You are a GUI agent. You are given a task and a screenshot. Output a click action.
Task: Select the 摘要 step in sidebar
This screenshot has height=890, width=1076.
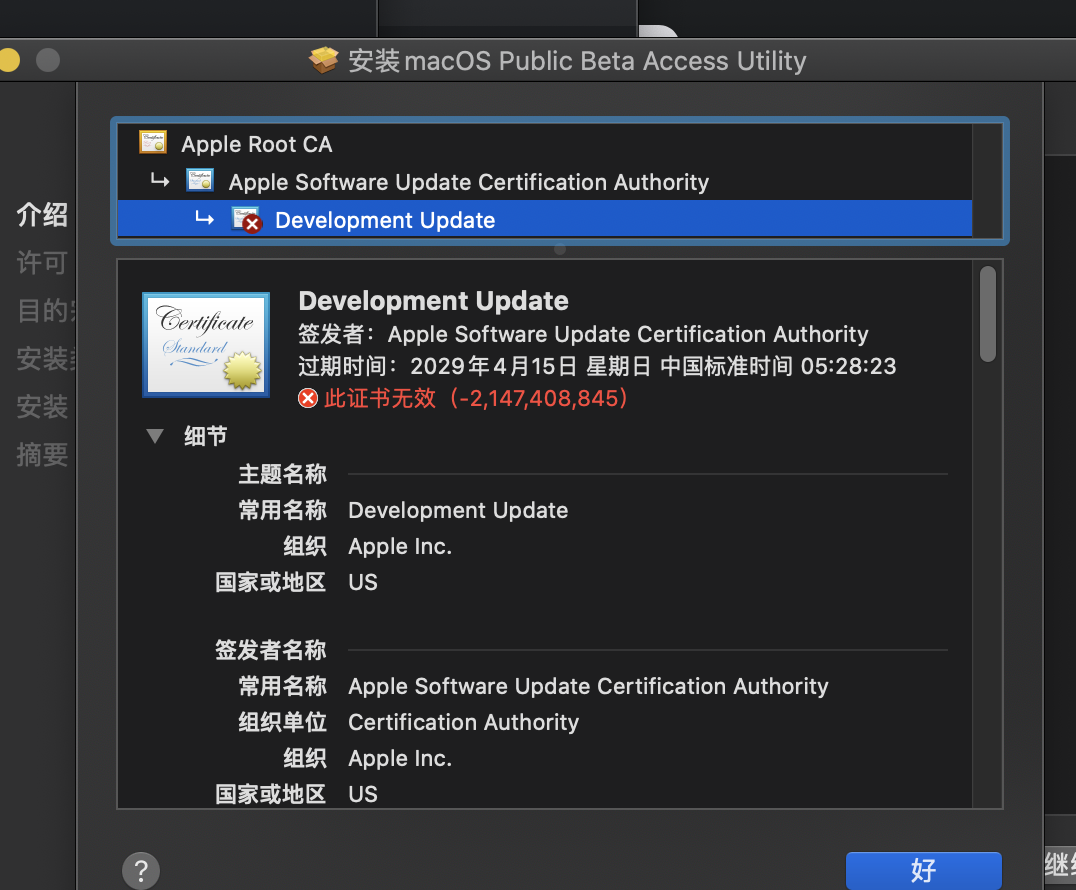click(42, 454)
